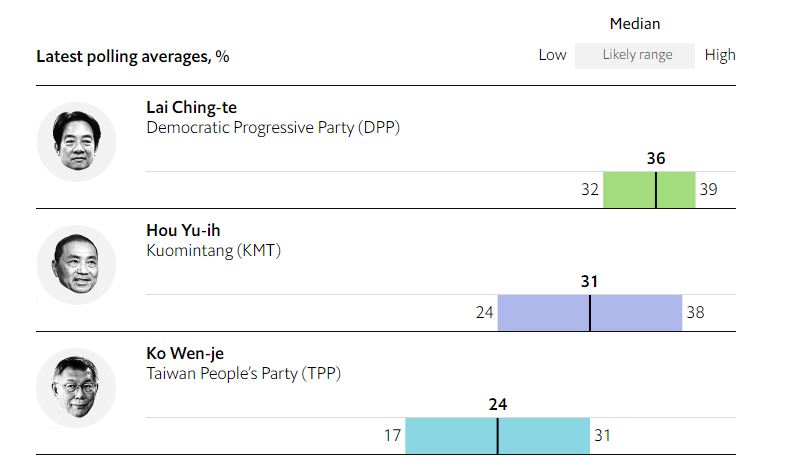Click Lai Ching-te's portrait photo
Image resolution: width=797 pixels, height=474 pixels.
[x=76, y=142]
